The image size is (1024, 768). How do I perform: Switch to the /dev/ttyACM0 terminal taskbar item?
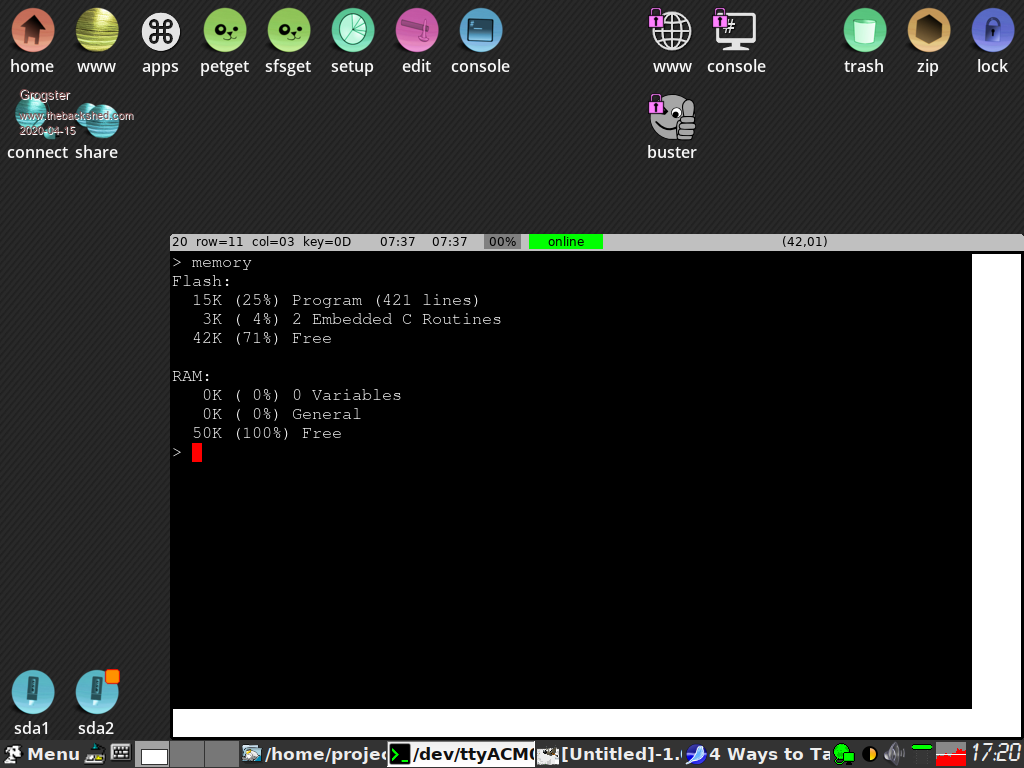coord(461,754)
